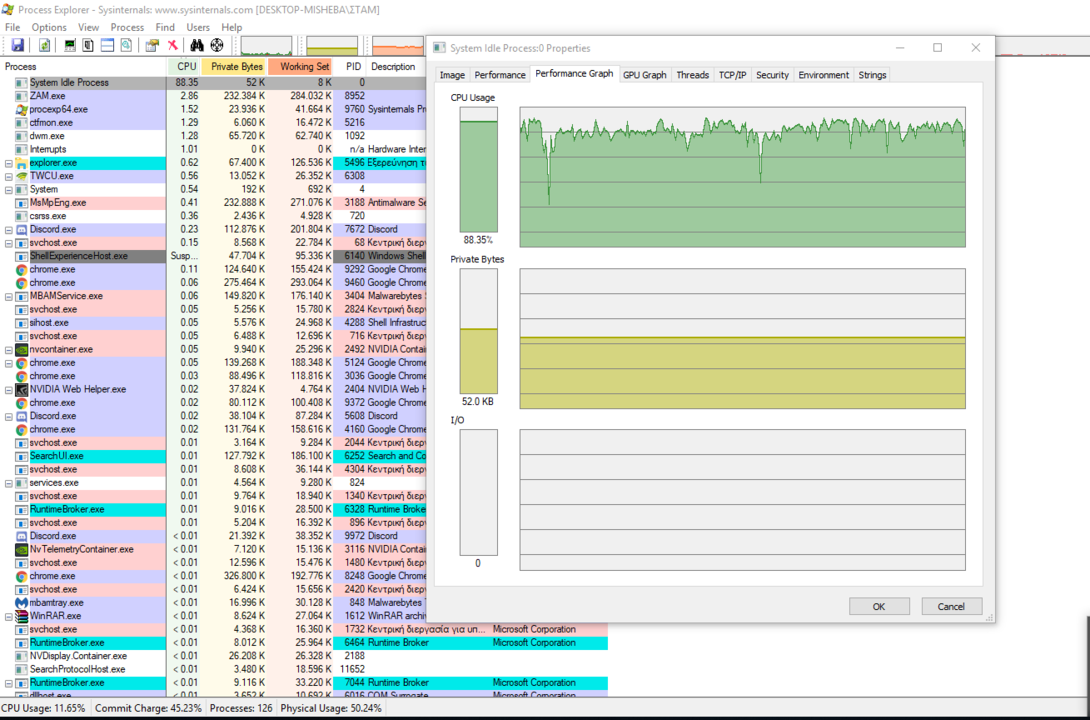The image size is (1090, 720).
Task: Click the Save floppy disk toolbar icon
Action: tap(17, 45)
